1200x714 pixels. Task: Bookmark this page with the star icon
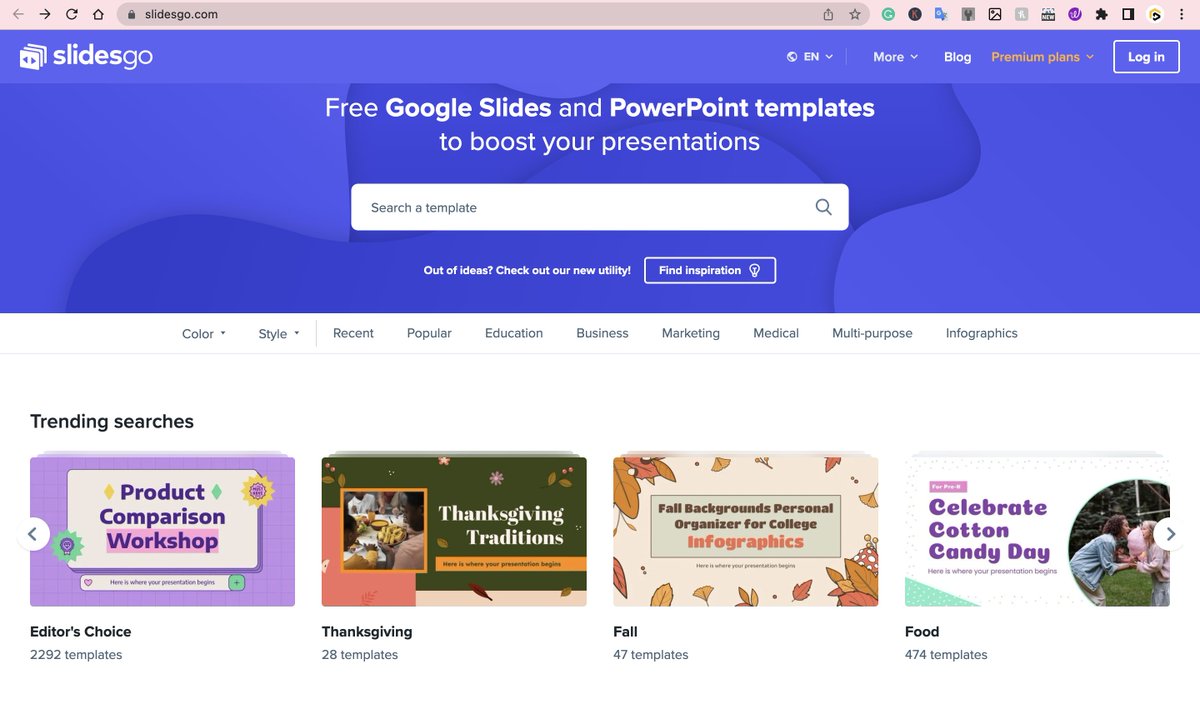point(855,14)
